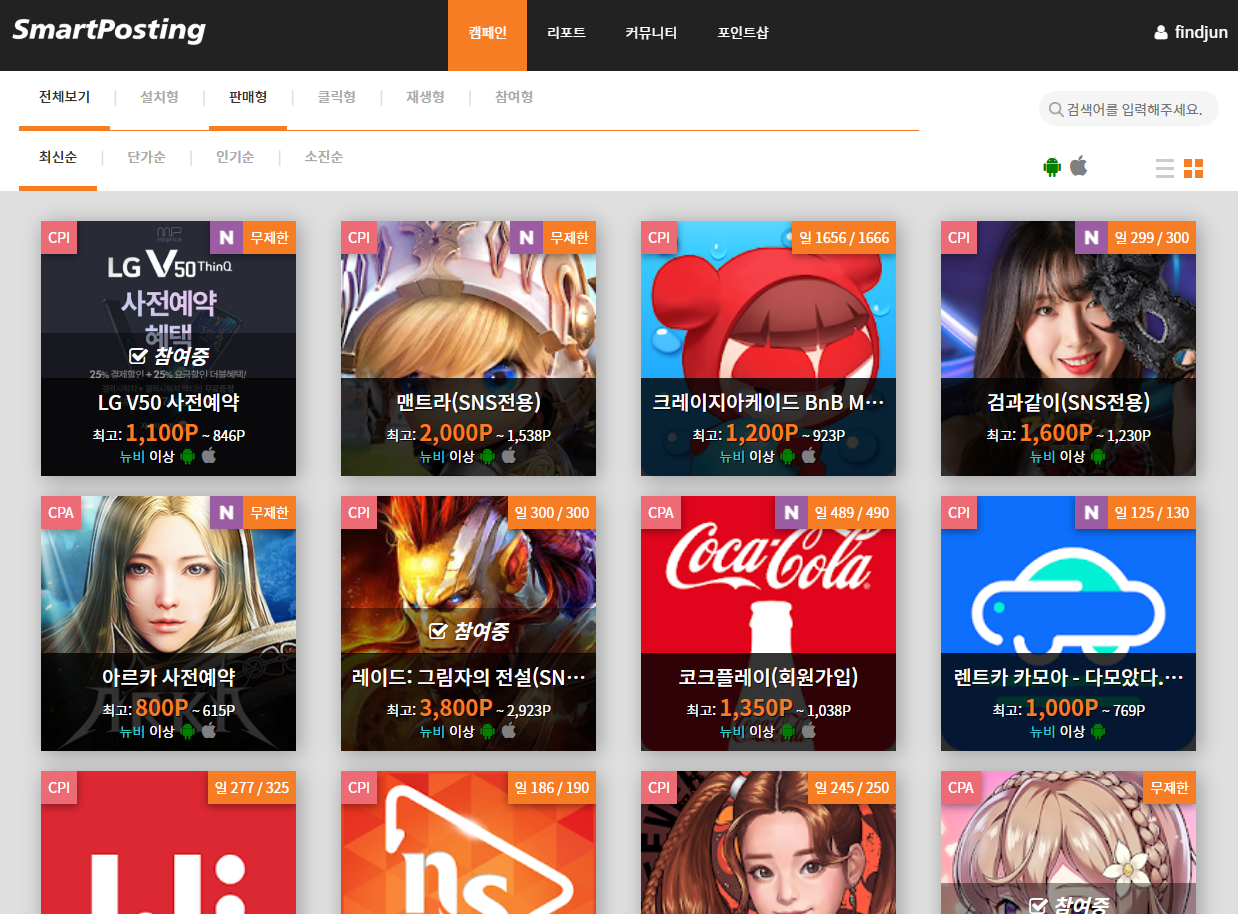Open the findjun user profile icon
Image resolution: width=1238 pixels, height=914 pixels.
click(1161, 33)
